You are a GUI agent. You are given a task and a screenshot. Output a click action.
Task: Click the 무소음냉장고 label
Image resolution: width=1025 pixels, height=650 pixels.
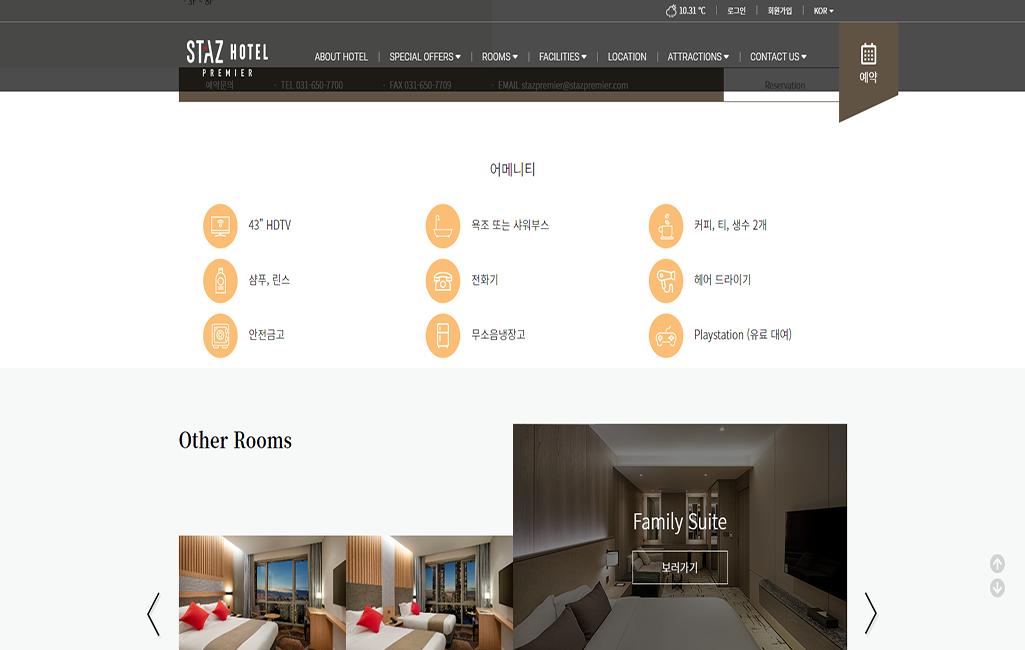(x=498, y=335)
